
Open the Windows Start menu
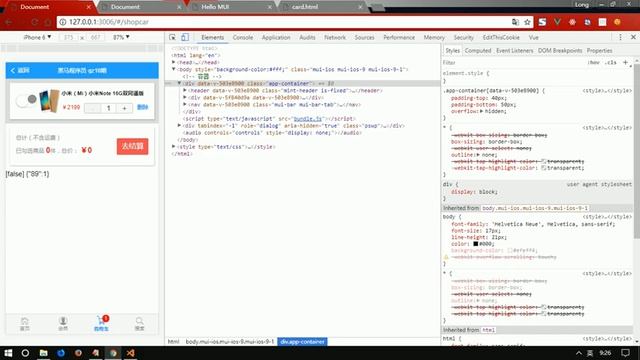(x=8, y=353)
